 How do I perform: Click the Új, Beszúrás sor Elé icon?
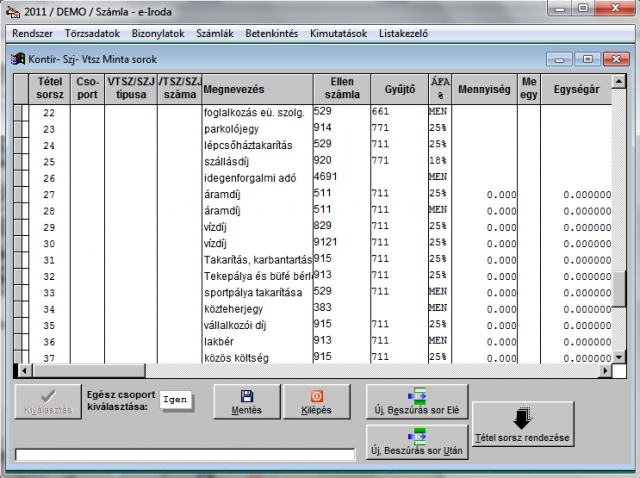417,395
